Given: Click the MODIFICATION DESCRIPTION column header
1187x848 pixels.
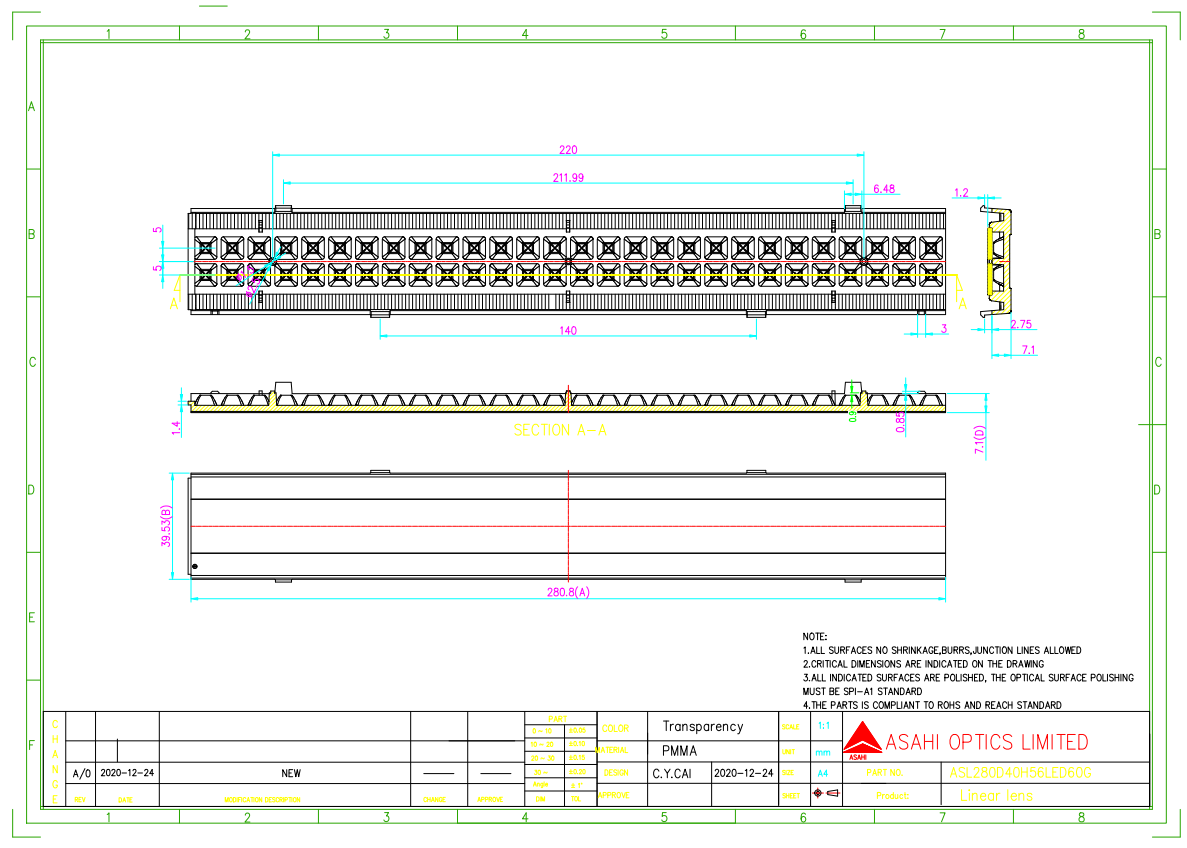Looking at the screenshot, I should (262, 800).
